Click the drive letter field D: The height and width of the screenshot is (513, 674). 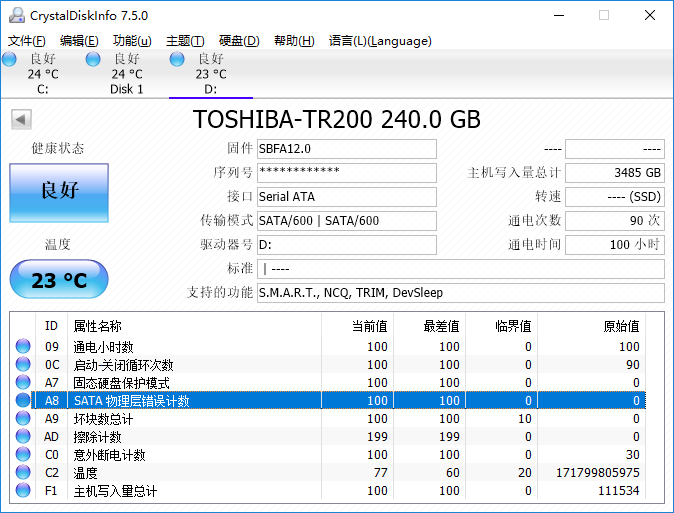pos(347,245)
